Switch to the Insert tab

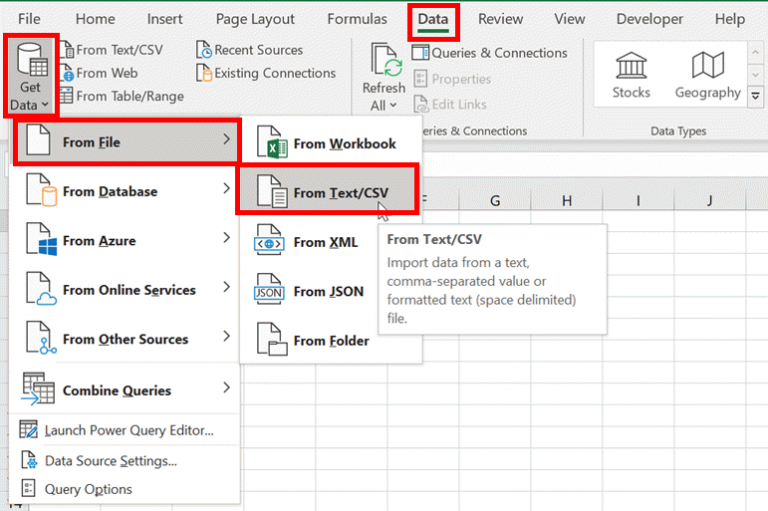point(165,19)
